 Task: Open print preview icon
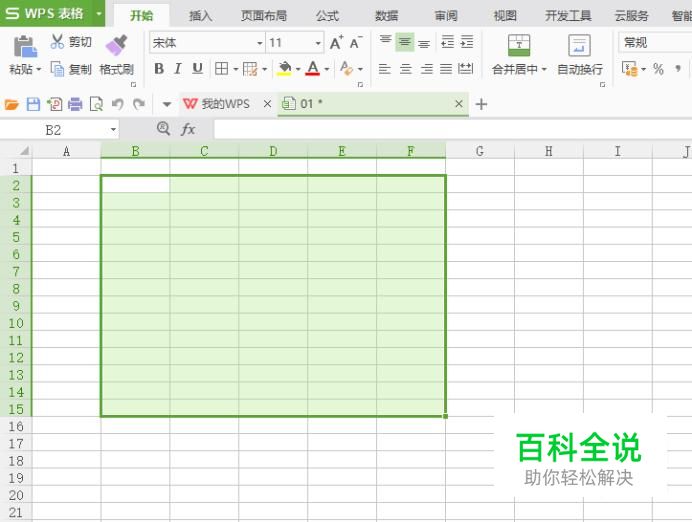click(x=96, y=104)
